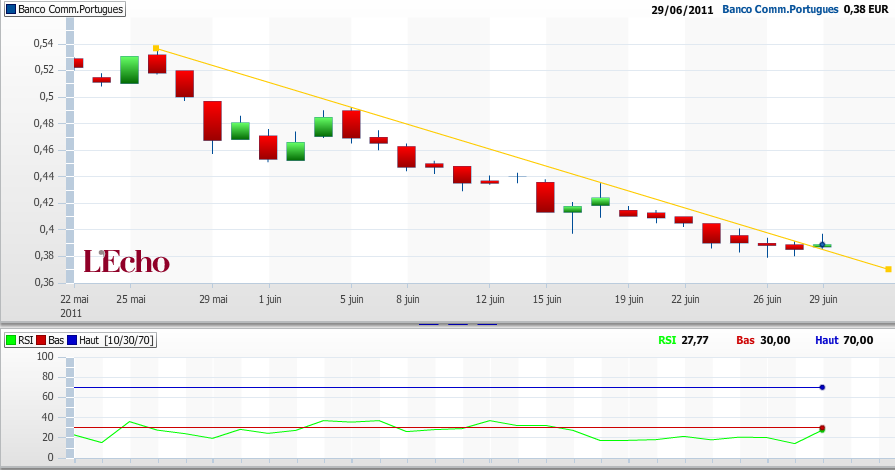Grab the yellow trendline start handle
The image size is (895, 470).
tap(156, 49)
